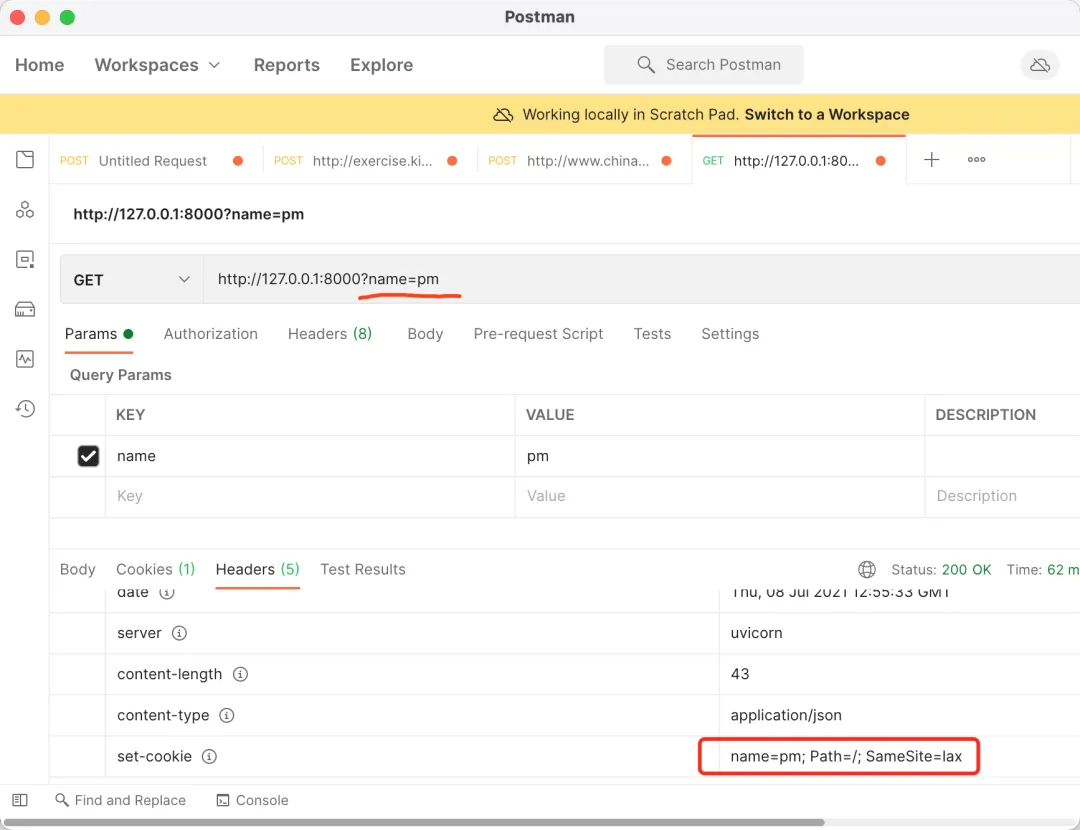Viewport: 1080px width, 830px height.
Task: Click the horizontal scrollbar at bottom
Action: point(413,822)
